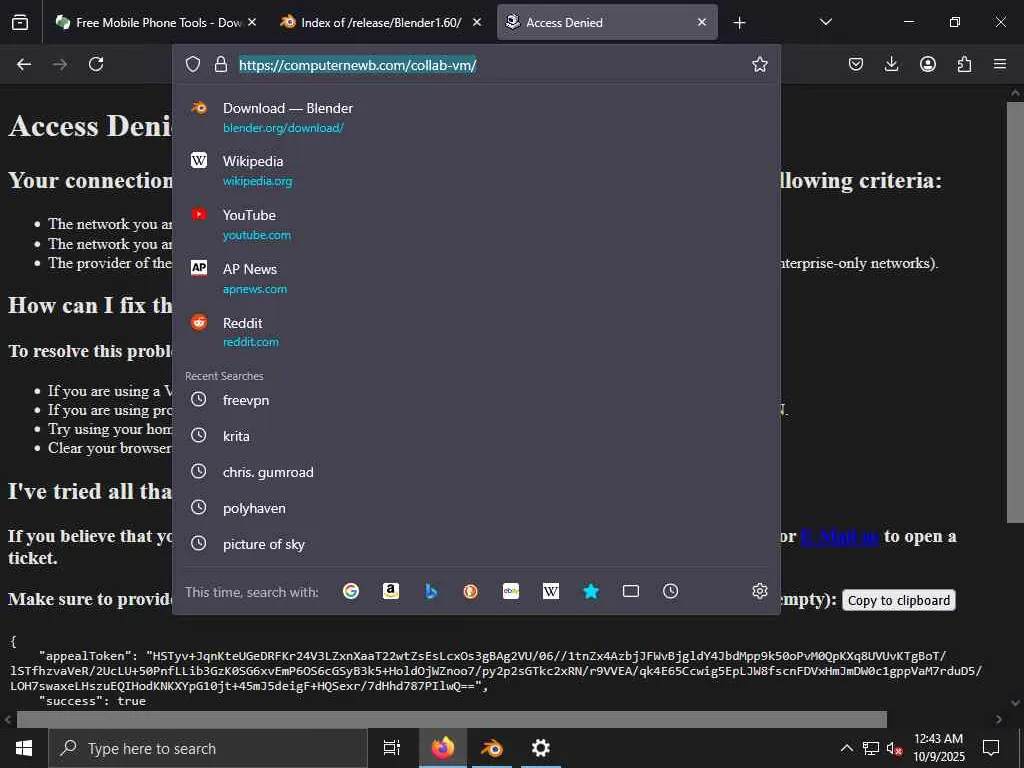Search this time with Google

pyautogui.click(x=351, y=592)
